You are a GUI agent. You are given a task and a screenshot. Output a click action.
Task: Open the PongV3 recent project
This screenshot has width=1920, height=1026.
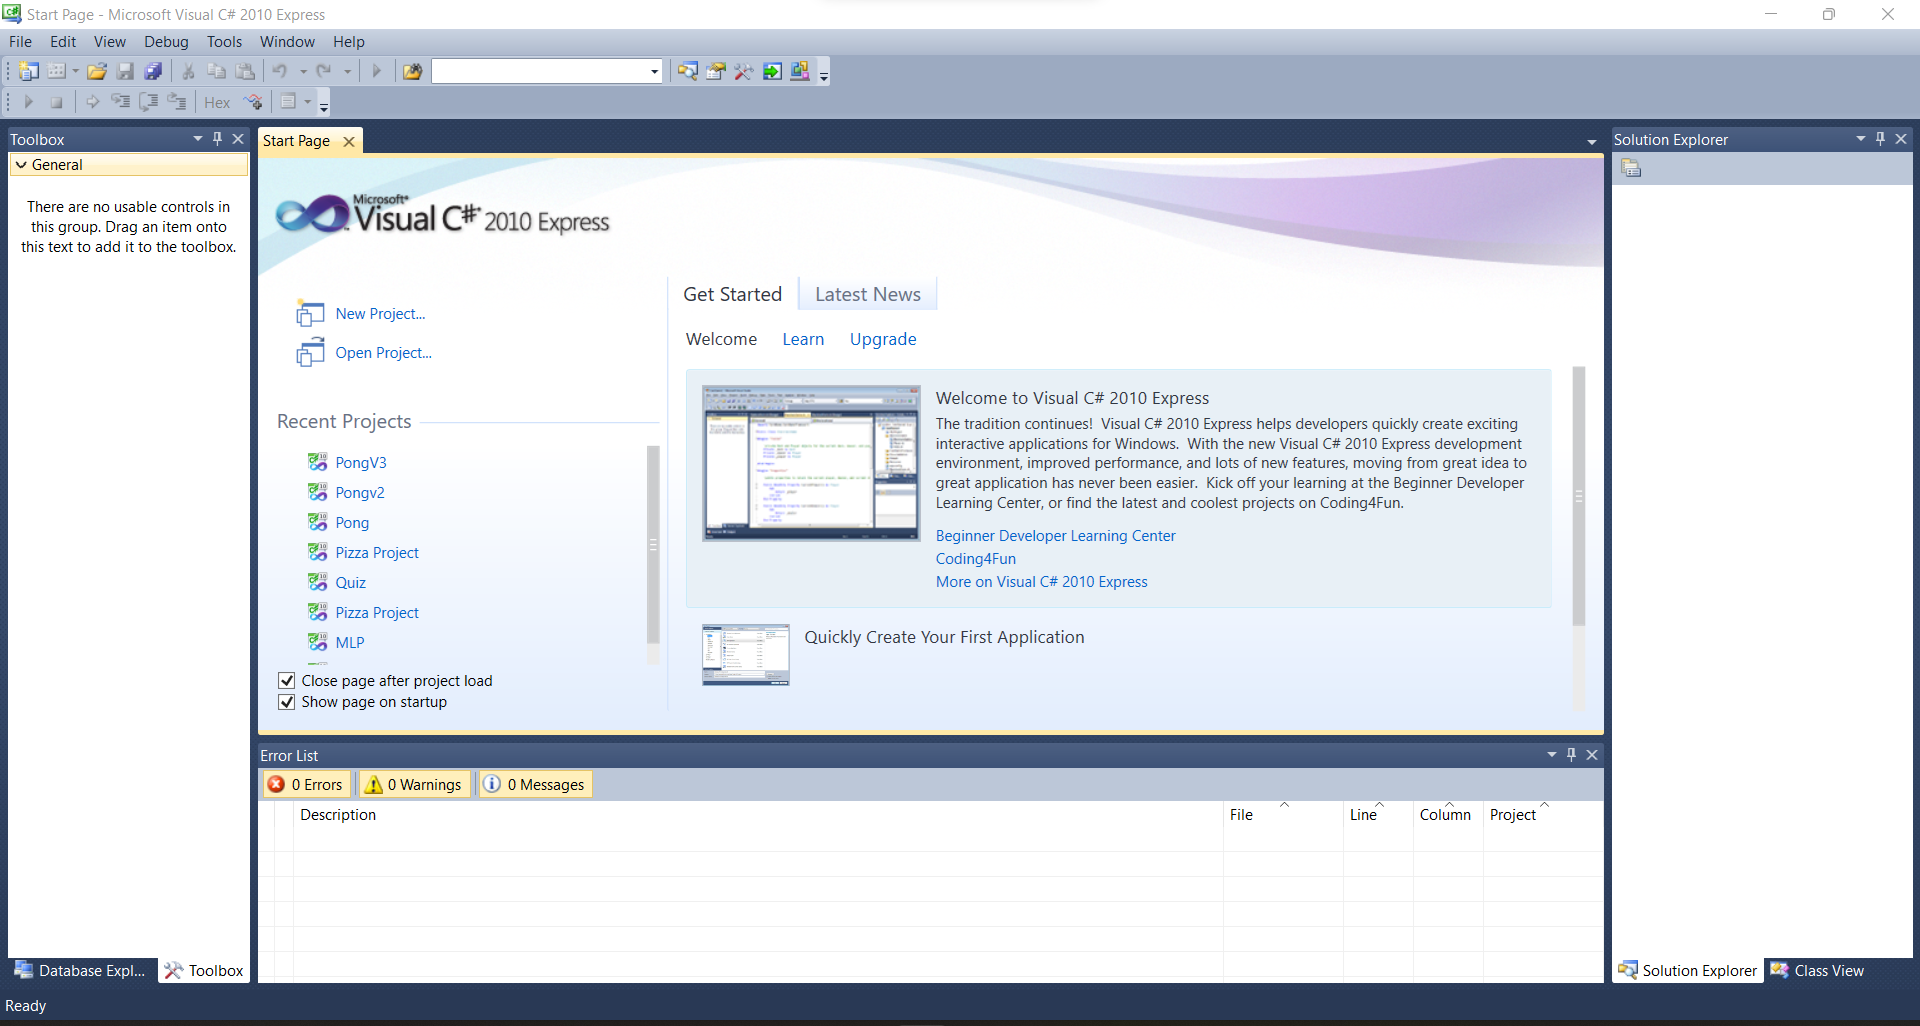point(361,463)
